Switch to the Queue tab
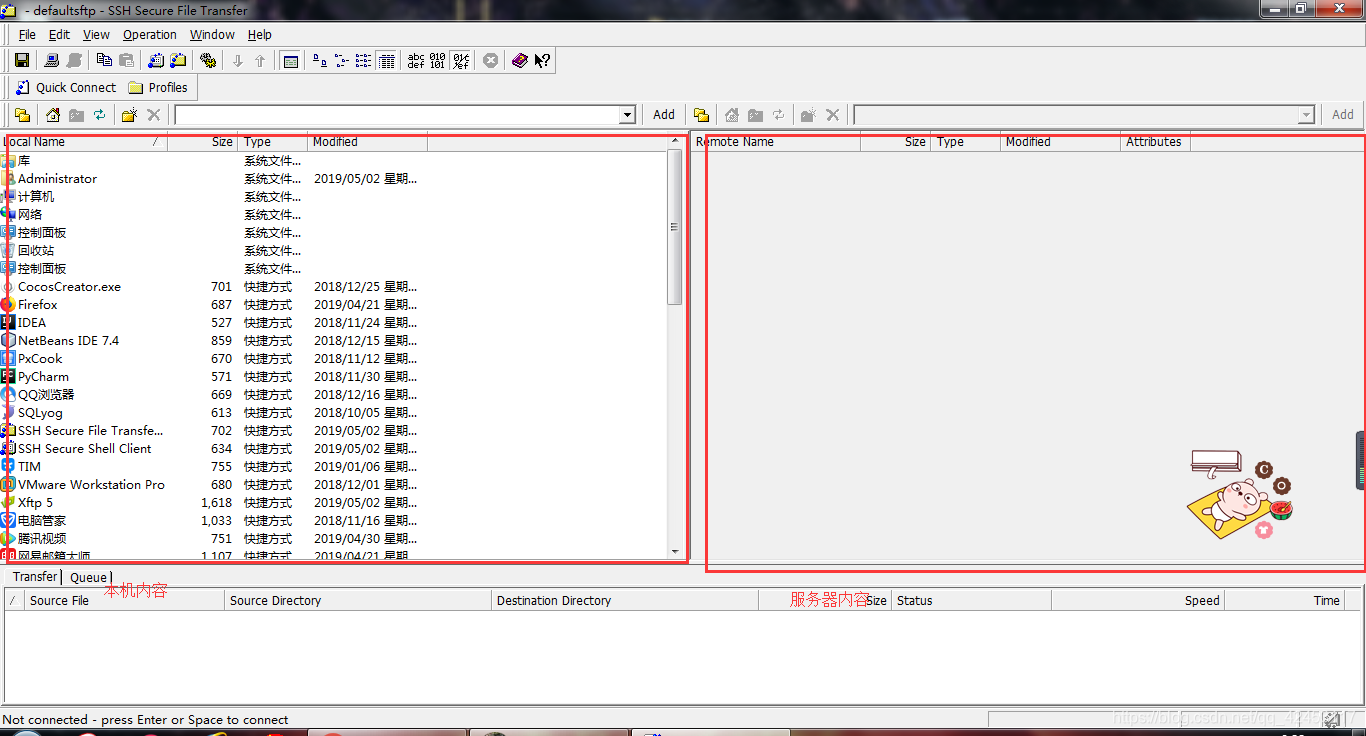 pyautogui.click(x=88, y=577)
